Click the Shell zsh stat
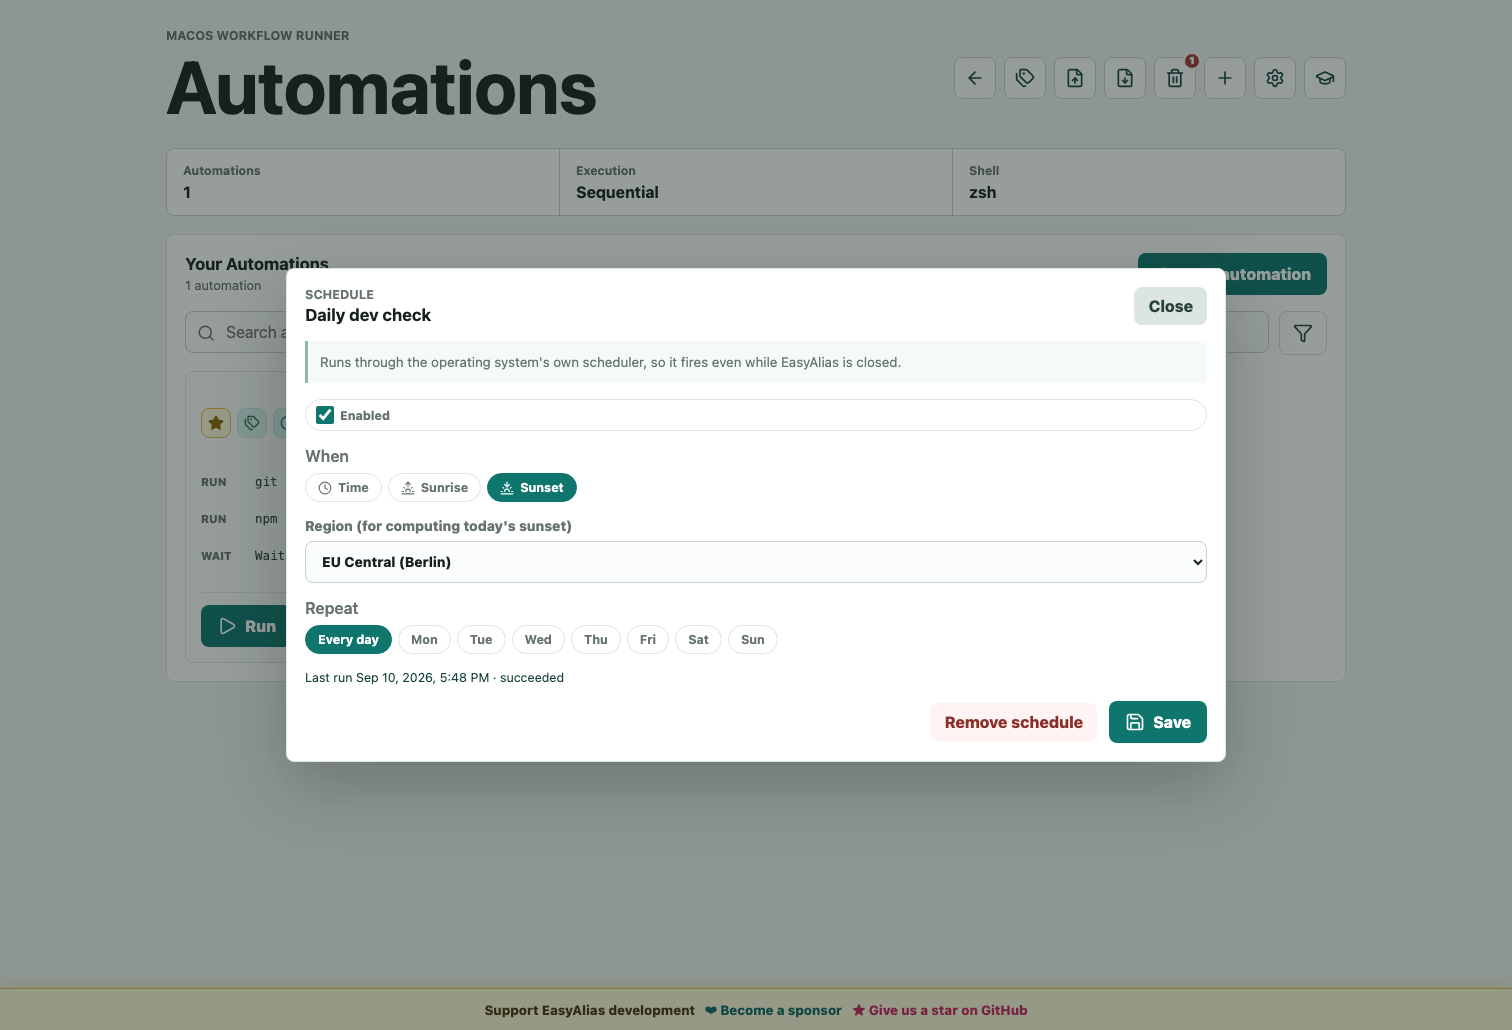Viewport: 1512px width, 1030px height. [1149, 182]
